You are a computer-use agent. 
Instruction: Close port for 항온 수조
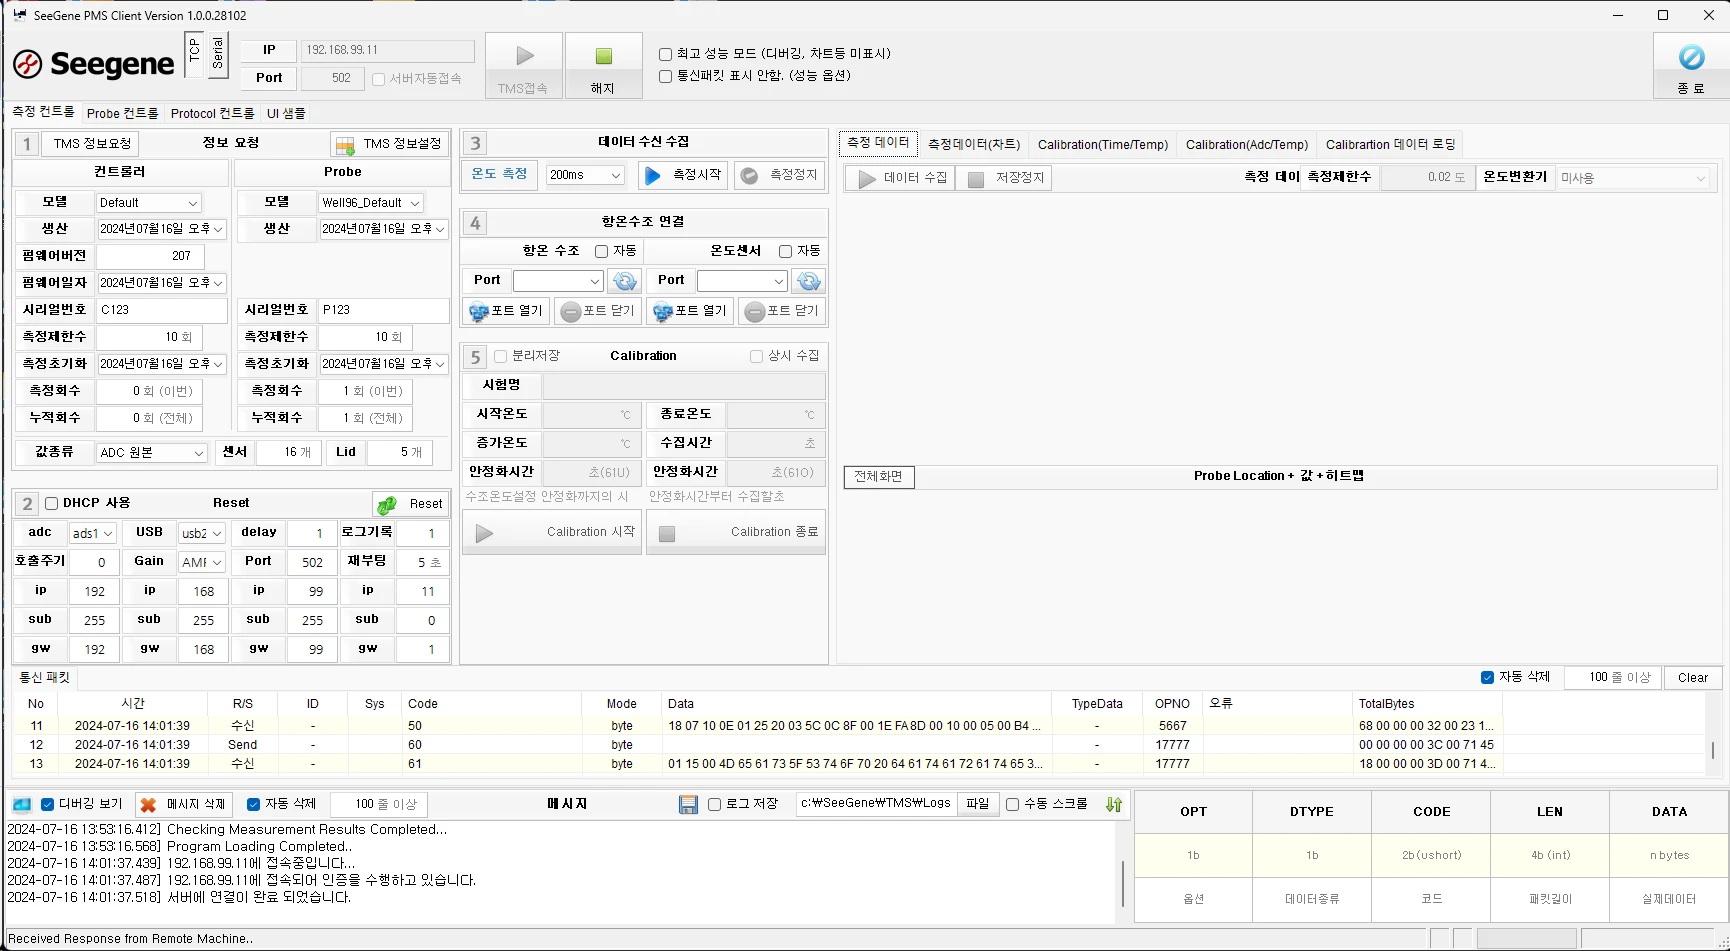pyautogui.click(x=598, y=311)
